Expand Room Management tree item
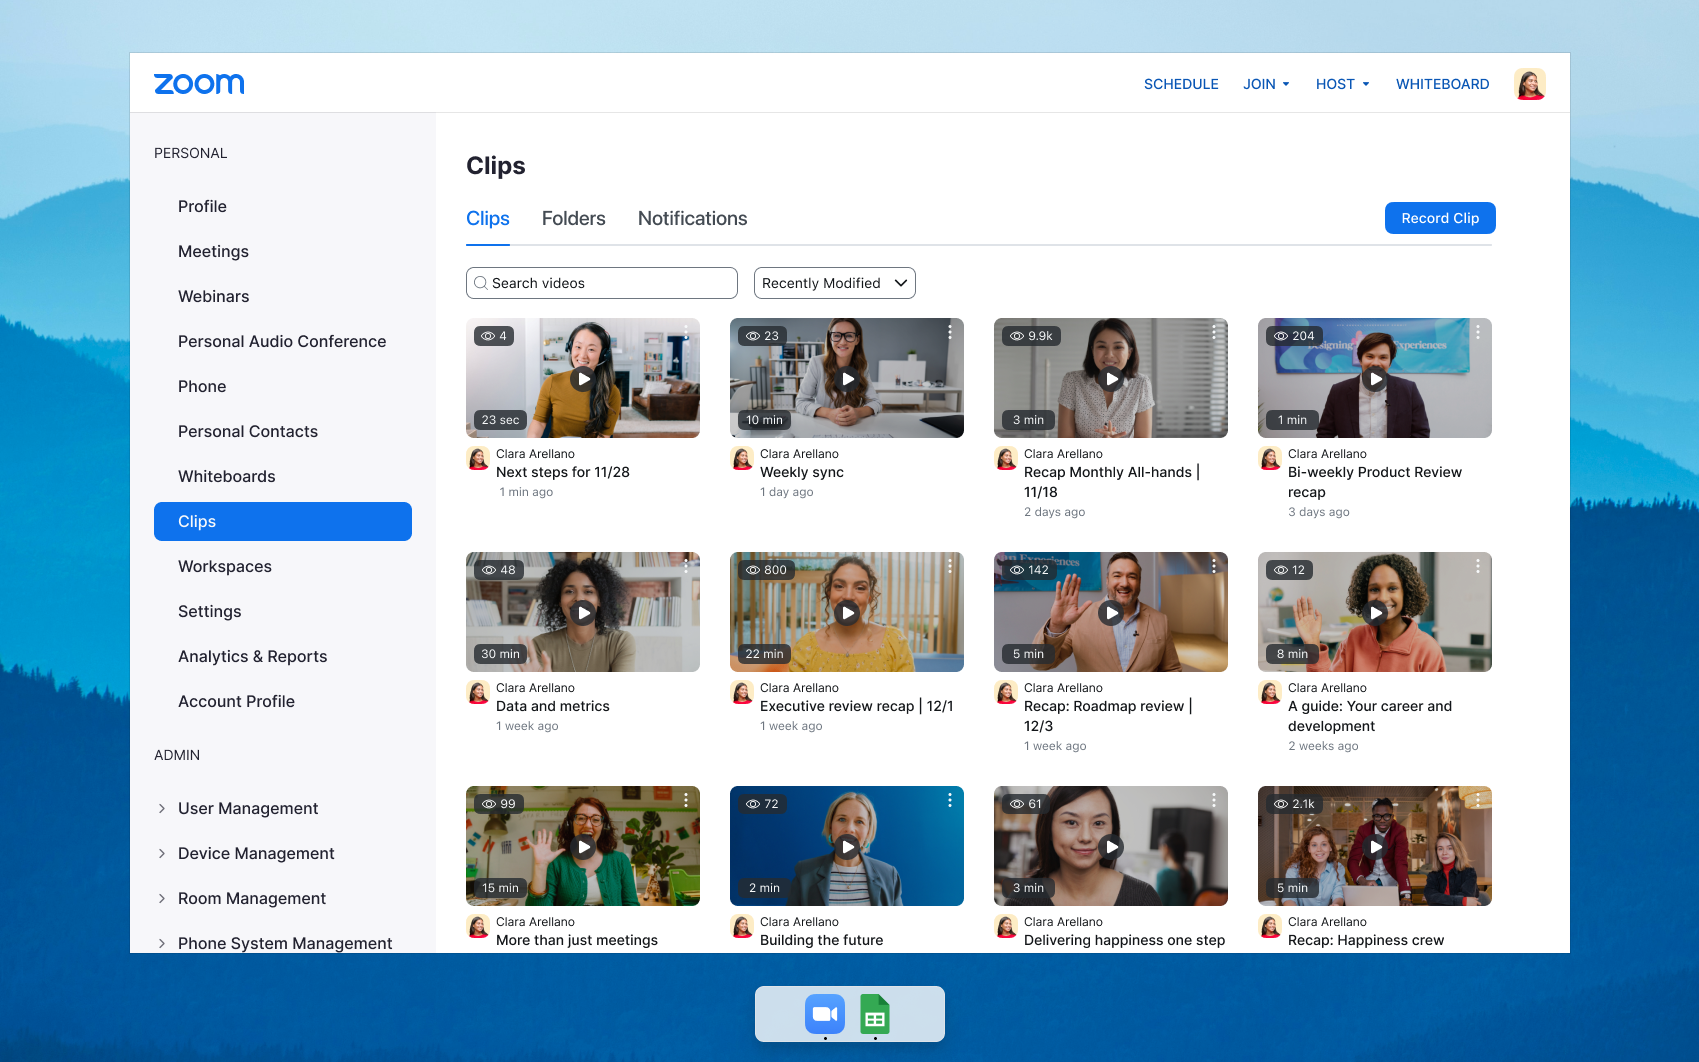 162,898
